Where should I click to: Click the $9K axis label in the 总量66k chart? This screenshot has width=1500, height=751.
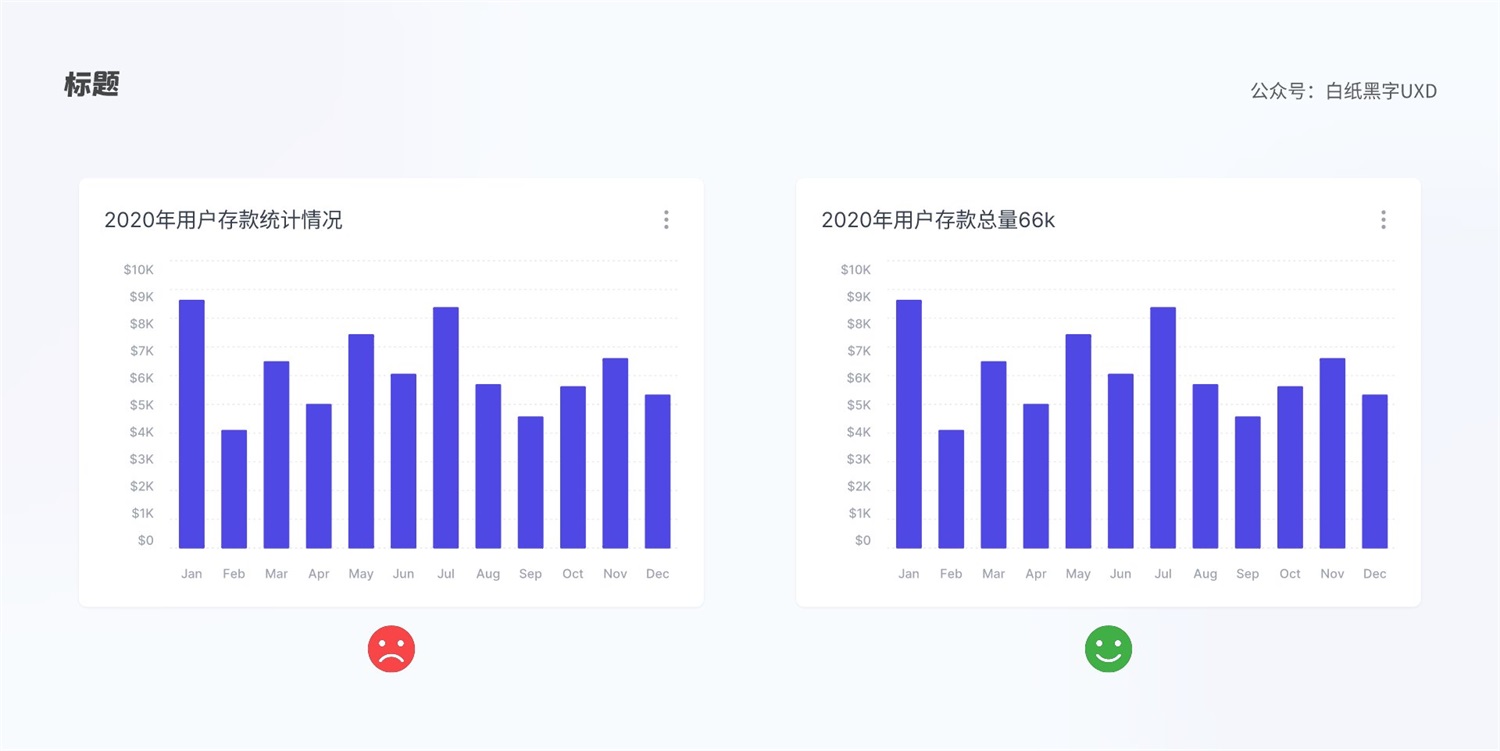(859, 296)
